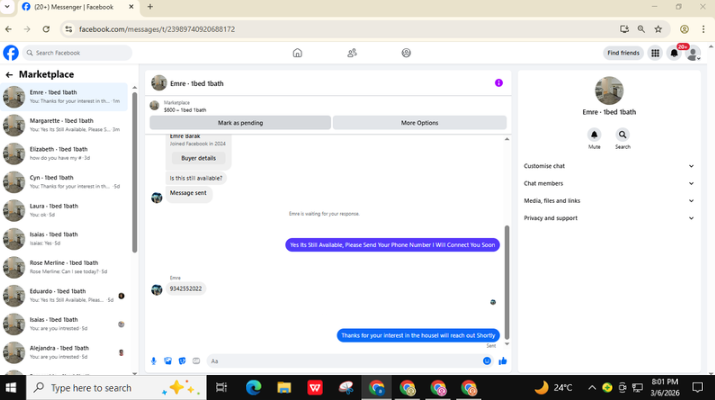
Task: Open Emre 1bed 1bath conversation
Action: 65,97
